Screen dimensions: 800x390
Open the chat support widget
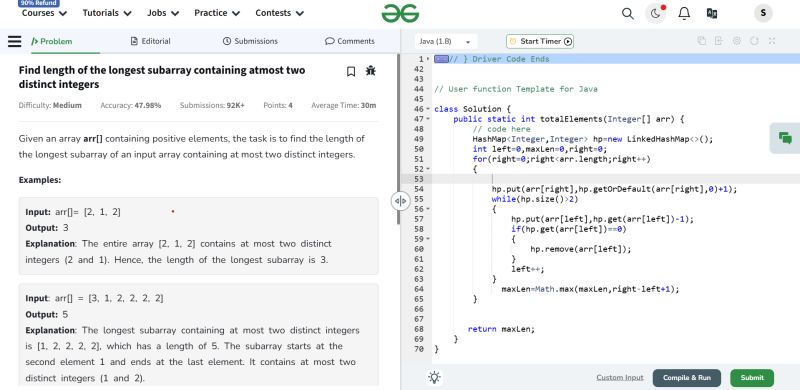point(785,138)
